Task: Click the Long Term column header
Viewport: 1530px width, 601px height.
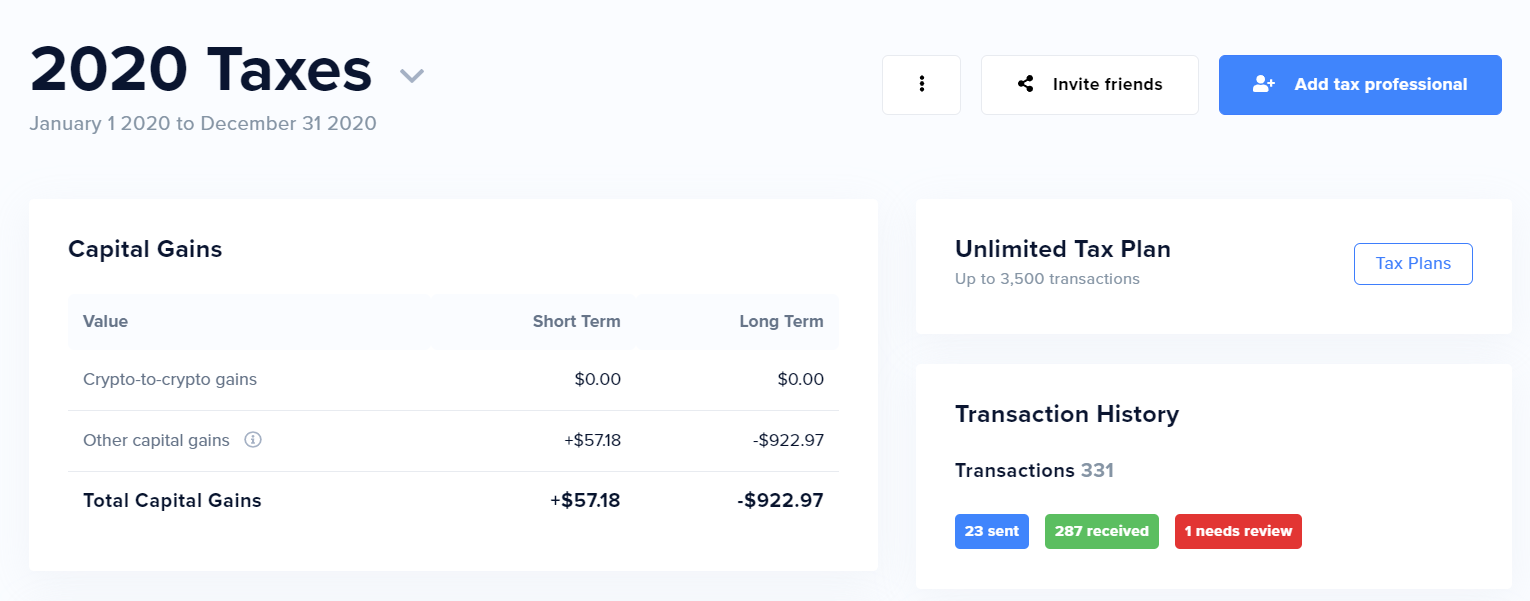Action: click(x=781, y=322)
